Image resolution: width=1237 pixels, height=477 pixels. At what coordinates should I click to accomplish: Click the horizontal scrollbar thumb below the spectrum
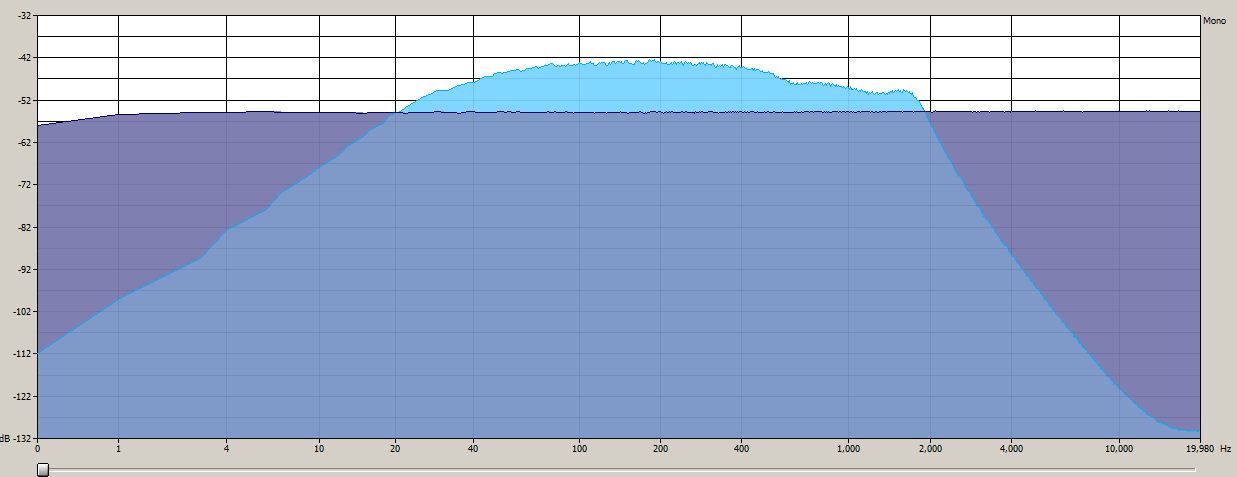(43, 469)
